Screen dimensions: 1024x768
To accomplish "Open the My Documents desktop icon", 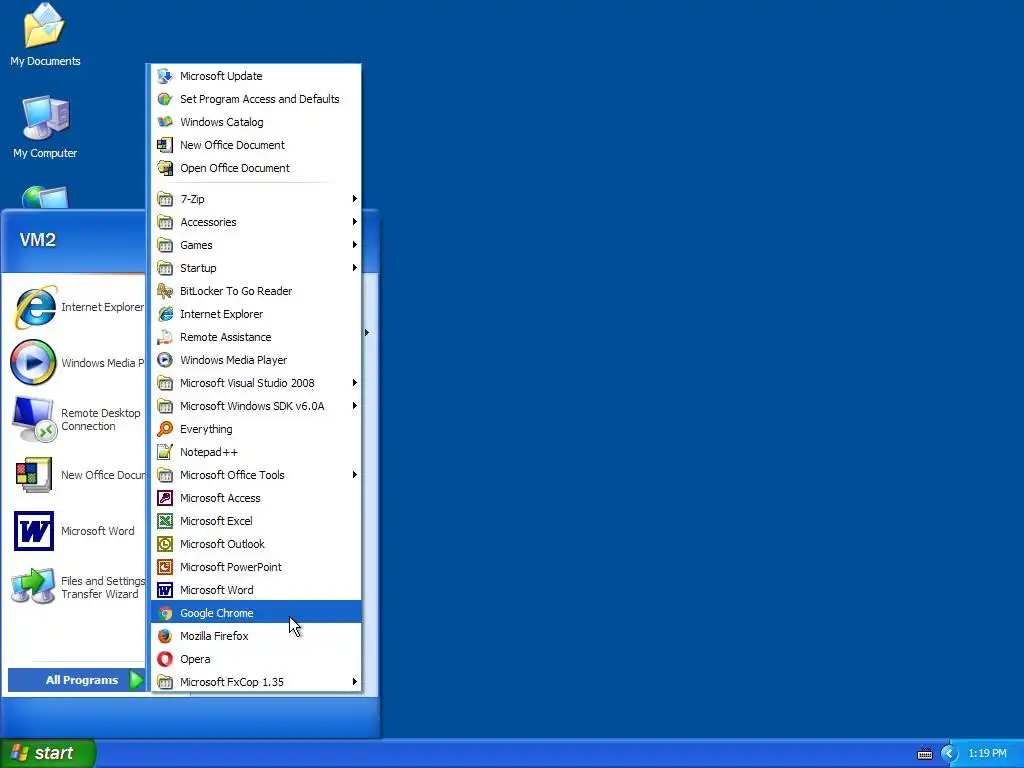I will click(44, 35).
